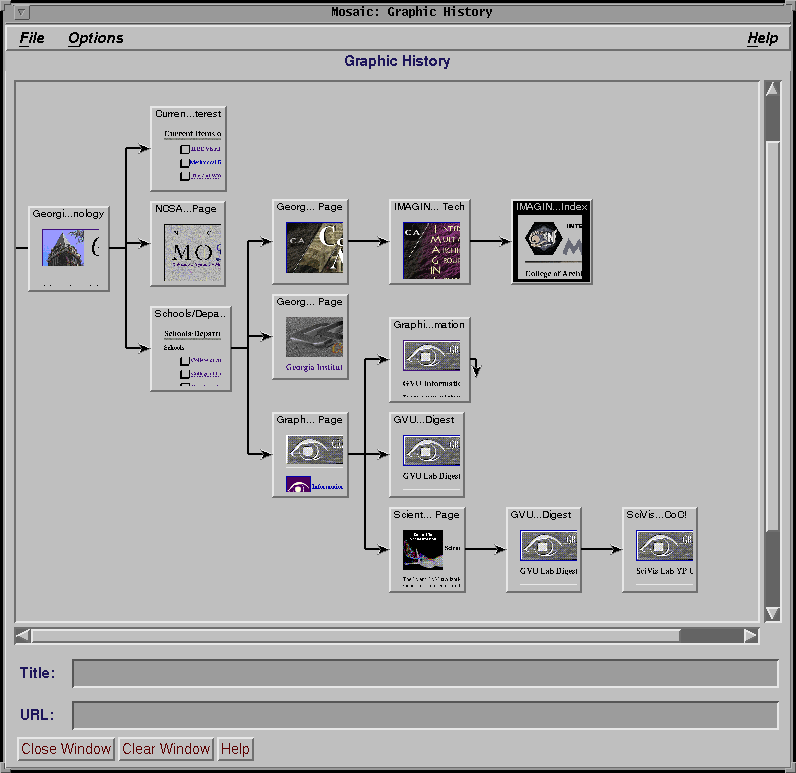Click the vertical scrollbar up arrow
This screenshot has height=773, width=796.
pos(772,90)
